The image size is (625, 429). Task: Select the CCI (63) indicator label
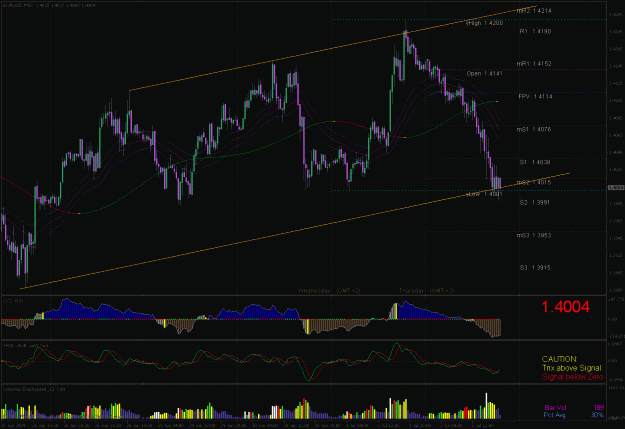pos(13,301)
